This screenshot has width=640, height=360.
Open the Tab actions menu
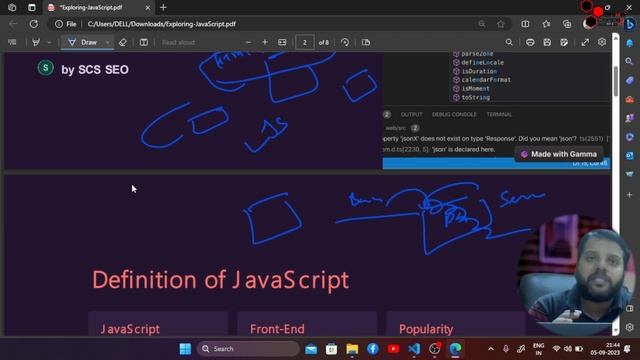[x=32, y=7]
